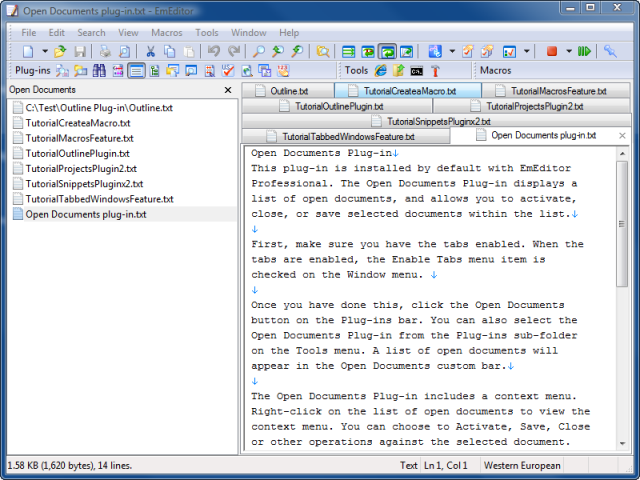Click the Select Configuration icon
Viewport: 640px width, 480px height.
click(x=435, y=51)
